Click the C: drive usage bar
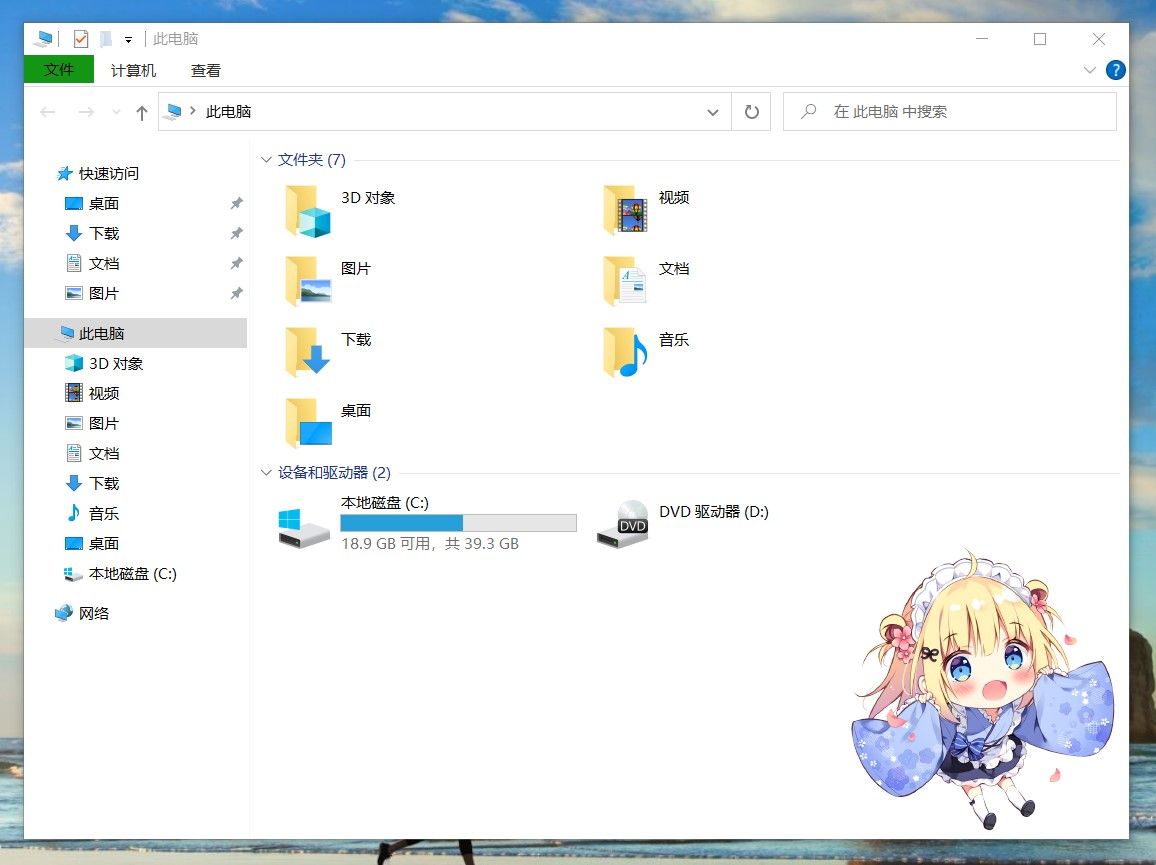 [459, 523]
